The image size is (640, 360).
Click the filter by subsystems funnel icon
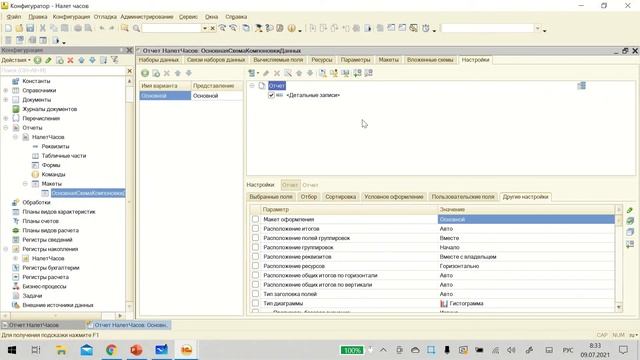[x=115, y=60]
